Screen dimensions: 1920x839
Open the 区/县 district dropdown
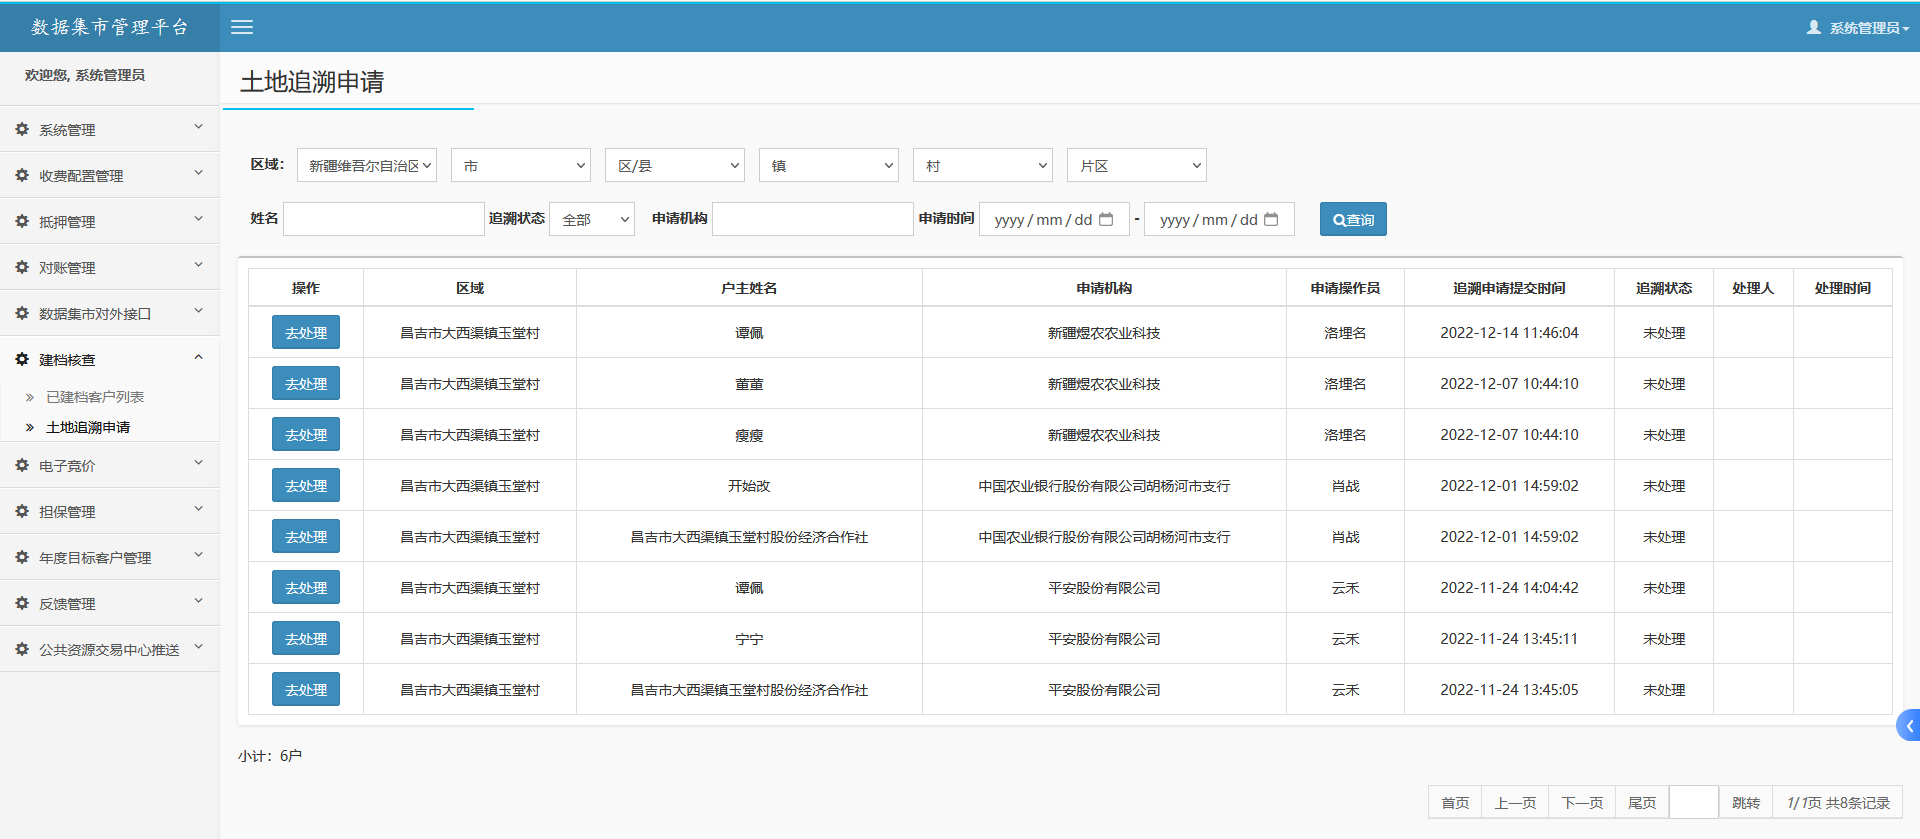coord(675,165)
